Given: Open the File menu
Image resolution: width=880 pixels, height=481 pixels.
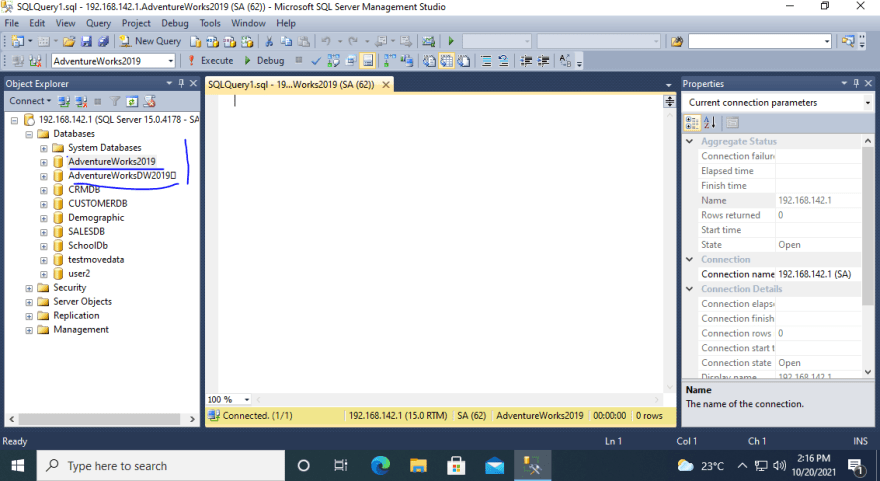Looking at the screenshot, I should tap(12, 23).
